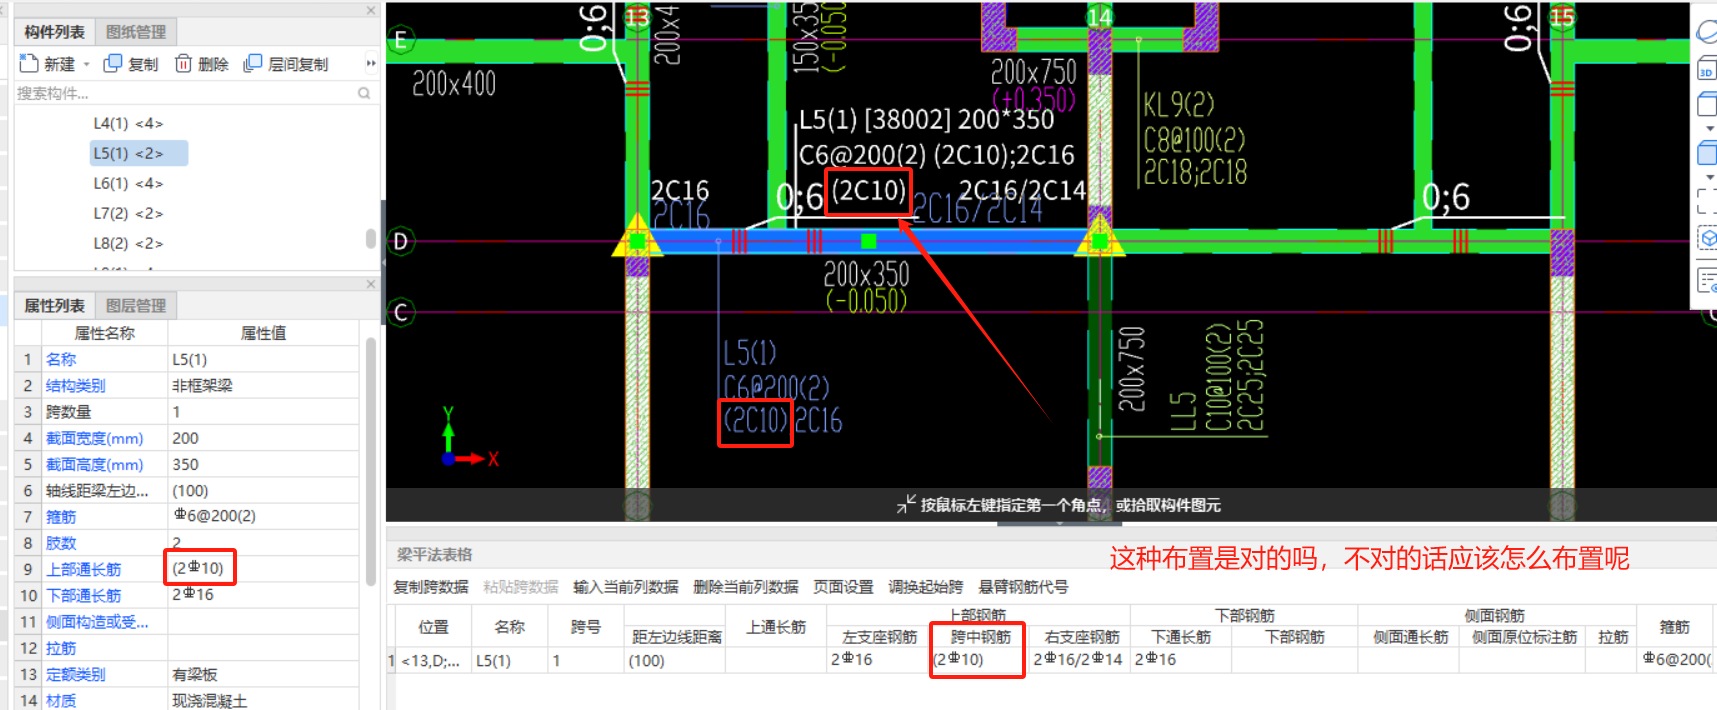
Task: Click the property table vertical scrollbar
Action: coord(371,460)
